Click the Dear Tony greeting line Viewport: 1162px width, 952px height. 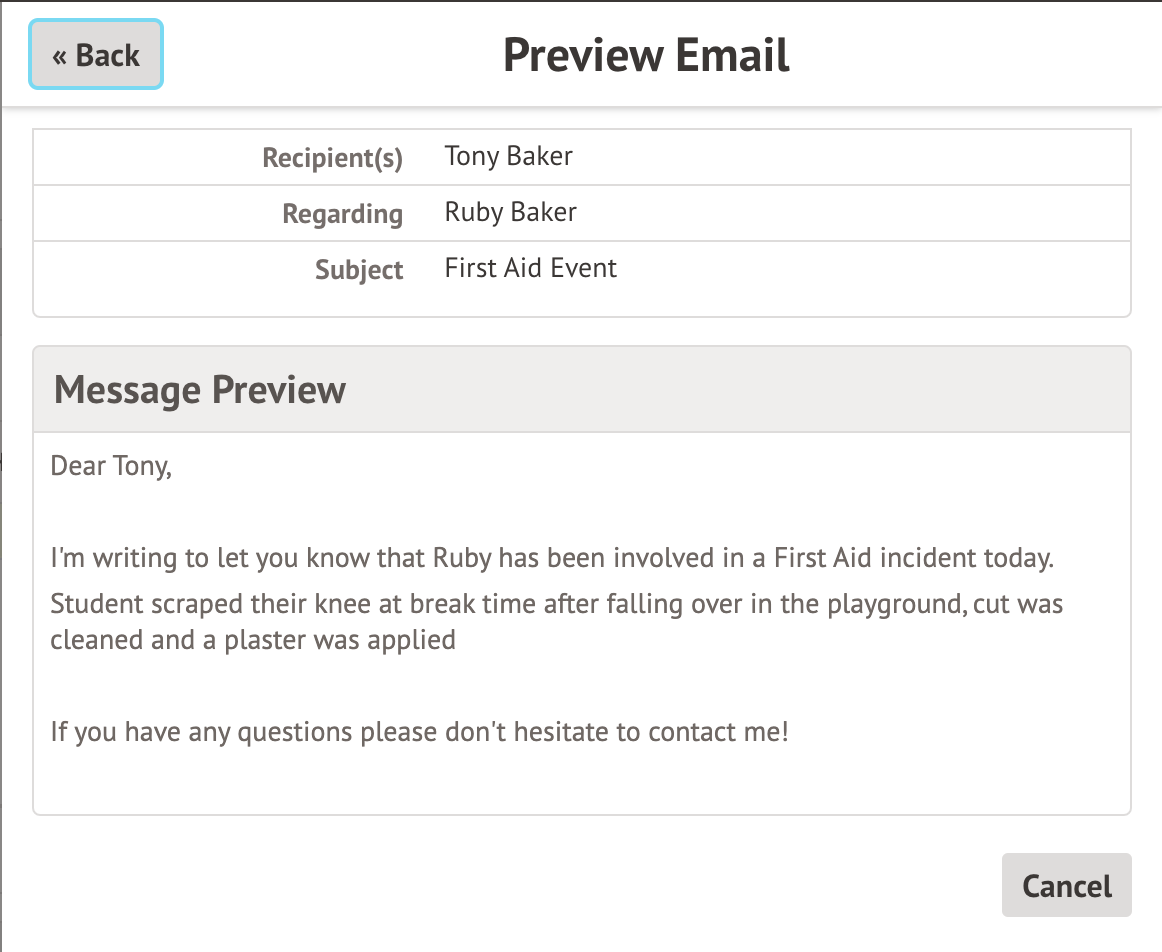click(x=111, y=466)
